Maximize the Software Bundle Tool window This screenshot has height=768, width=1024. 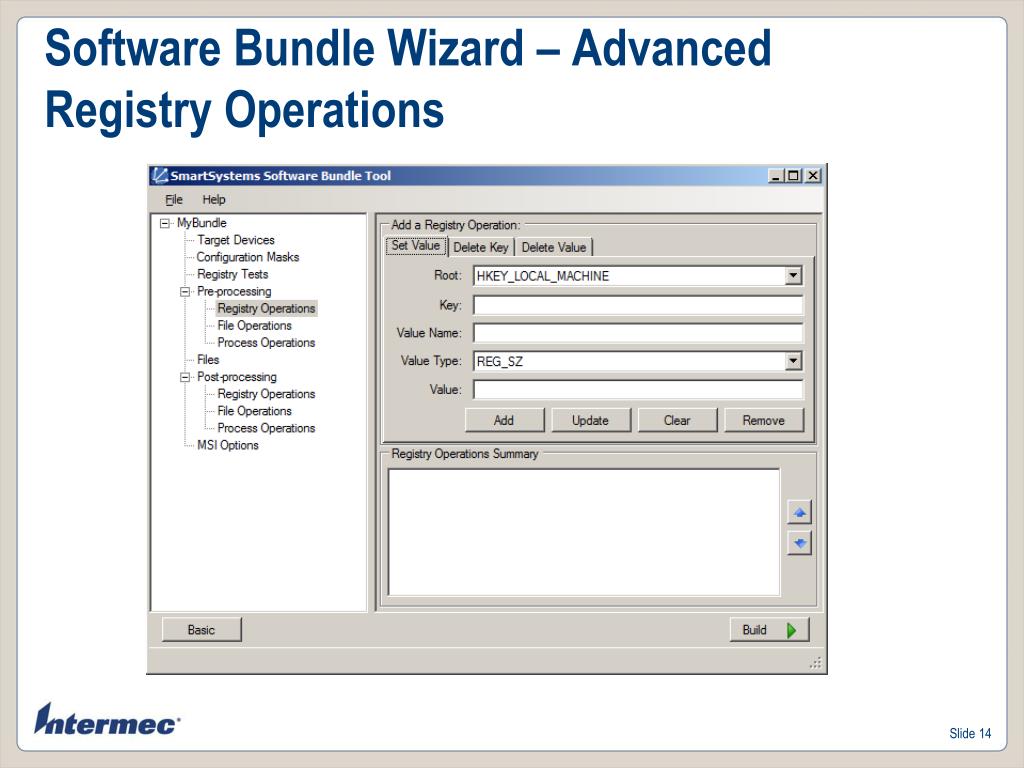[793, 176]
